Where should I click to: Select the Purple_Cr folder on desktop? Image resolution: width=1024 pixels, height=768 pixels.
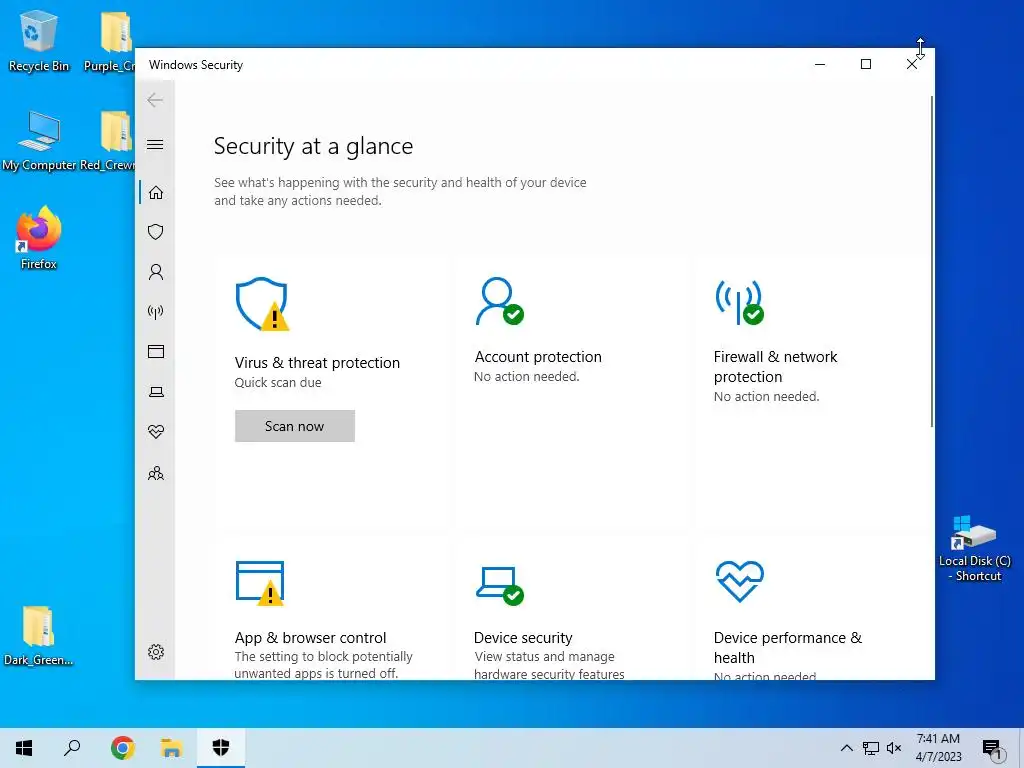click(x=110, y=42)
